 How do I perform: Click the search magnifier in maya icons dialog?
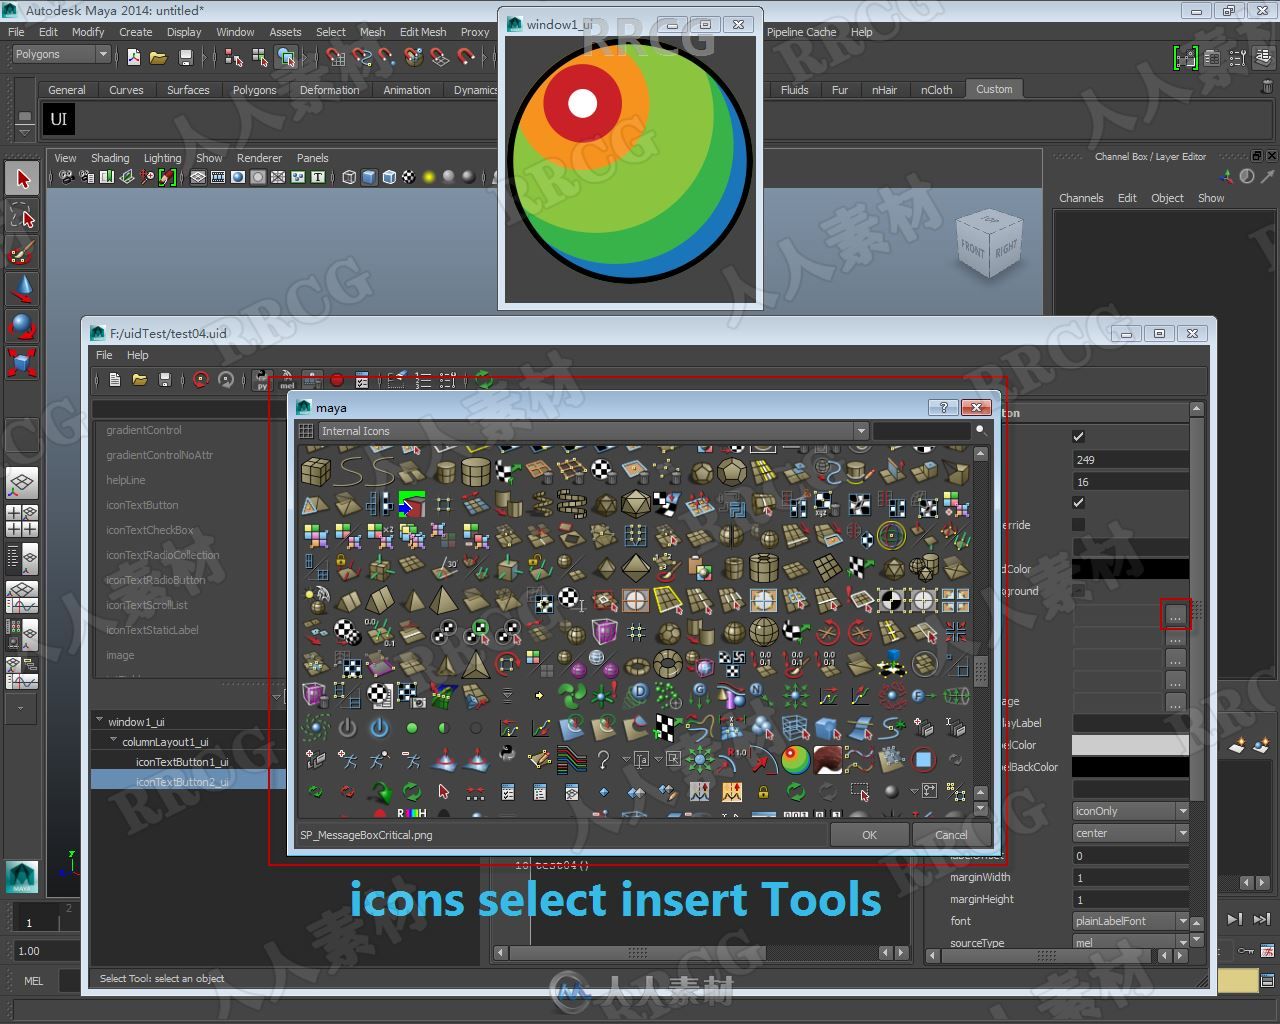click(x=981, y=430)
